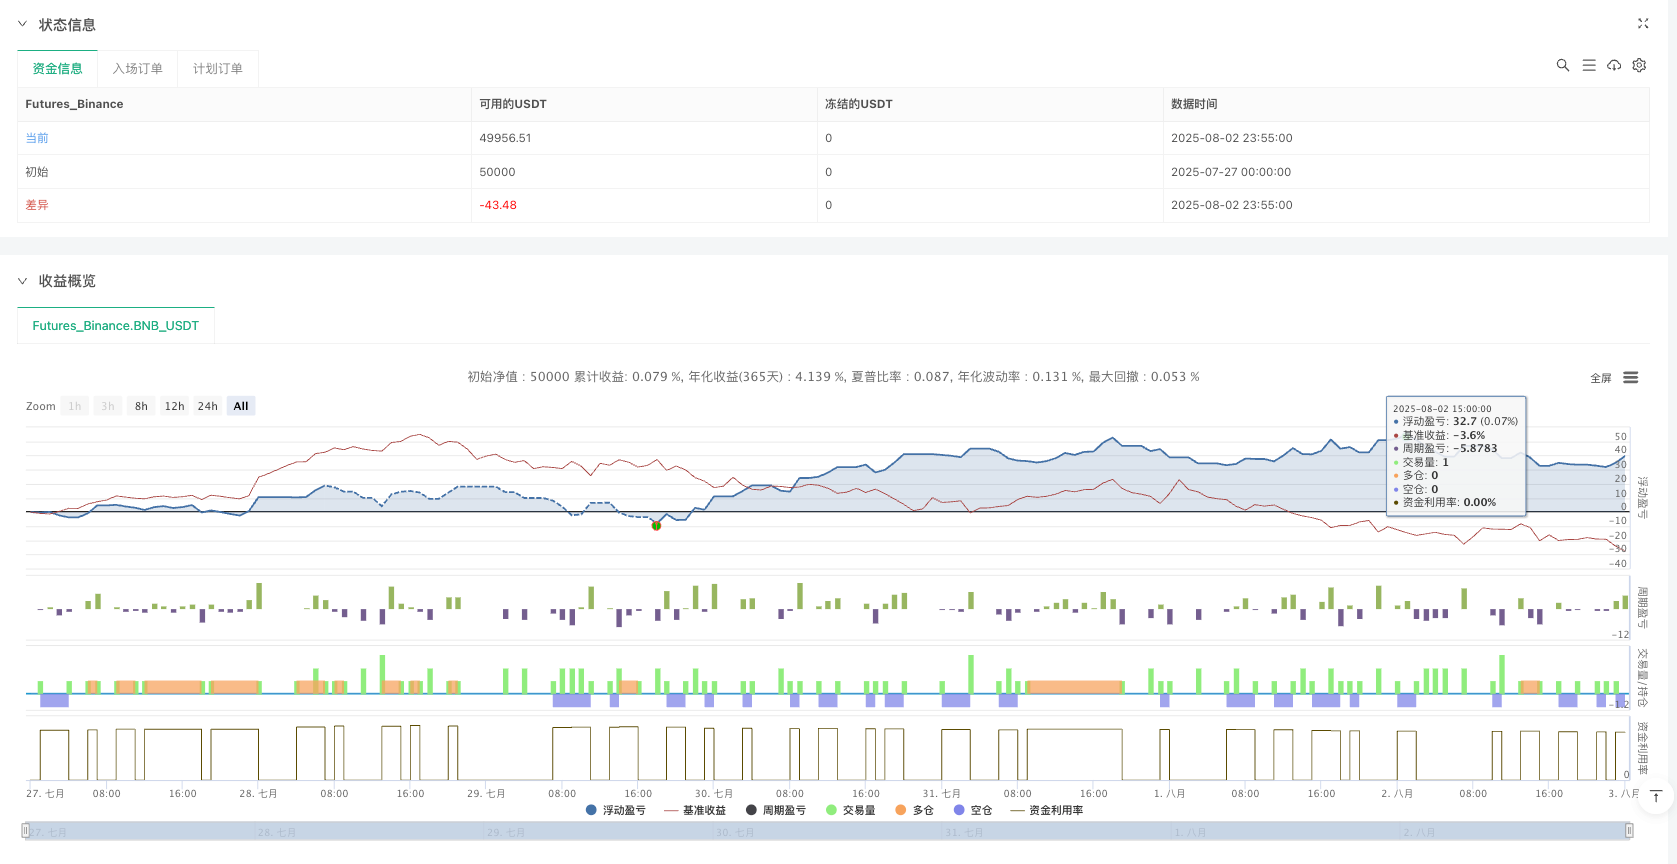Click the scroll-to-top arrow icon
Image resolution: width=1677 pixels, height=864 pixels.
tap(1656, 796)
